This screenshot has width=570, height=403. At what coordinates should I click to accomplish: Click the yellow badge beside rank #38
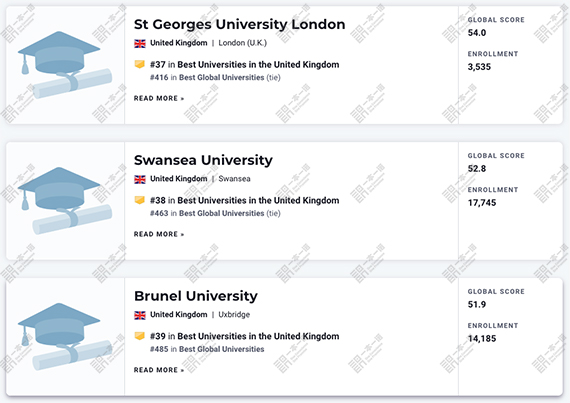pos(140,200)
